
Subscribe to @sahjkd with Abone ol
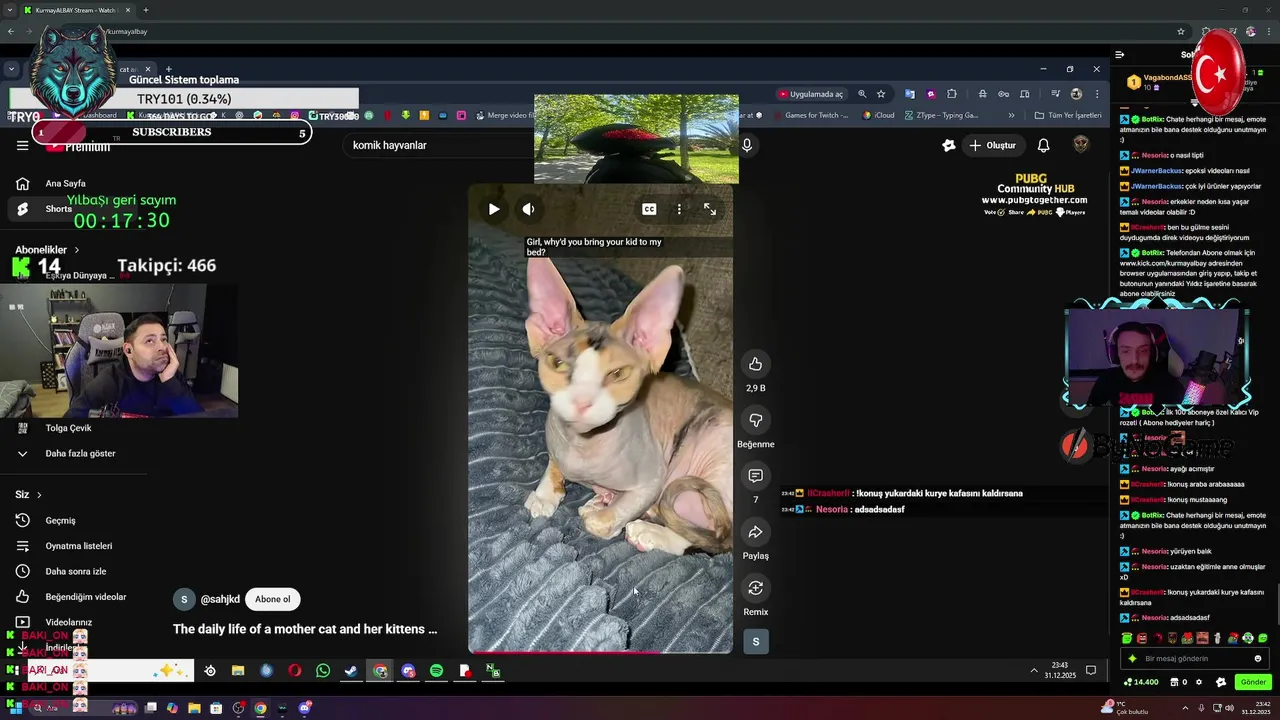272,599
